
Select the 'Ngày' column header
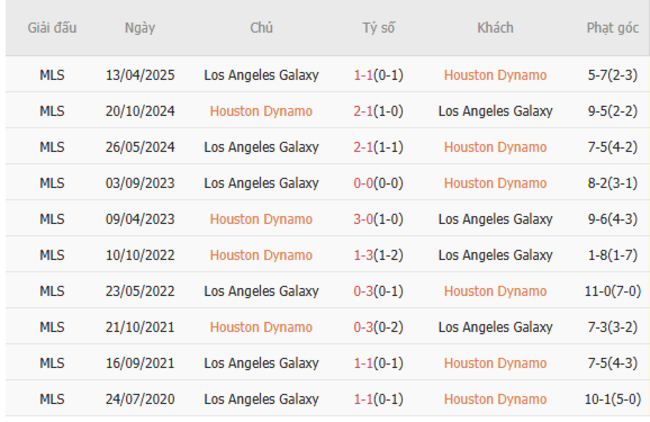(140, 28)
